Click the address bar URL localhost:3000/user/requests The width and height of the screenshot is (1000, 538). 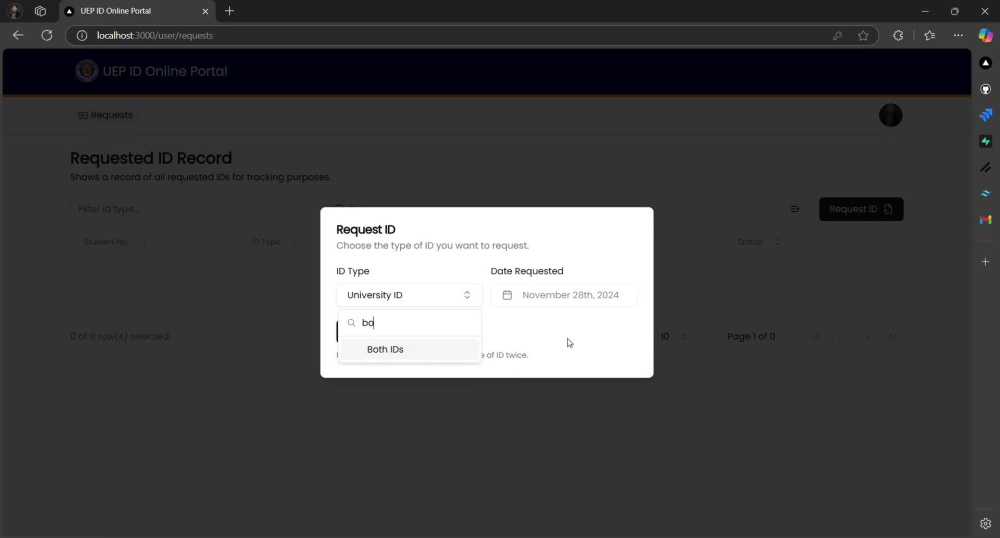tap(155, 36)
